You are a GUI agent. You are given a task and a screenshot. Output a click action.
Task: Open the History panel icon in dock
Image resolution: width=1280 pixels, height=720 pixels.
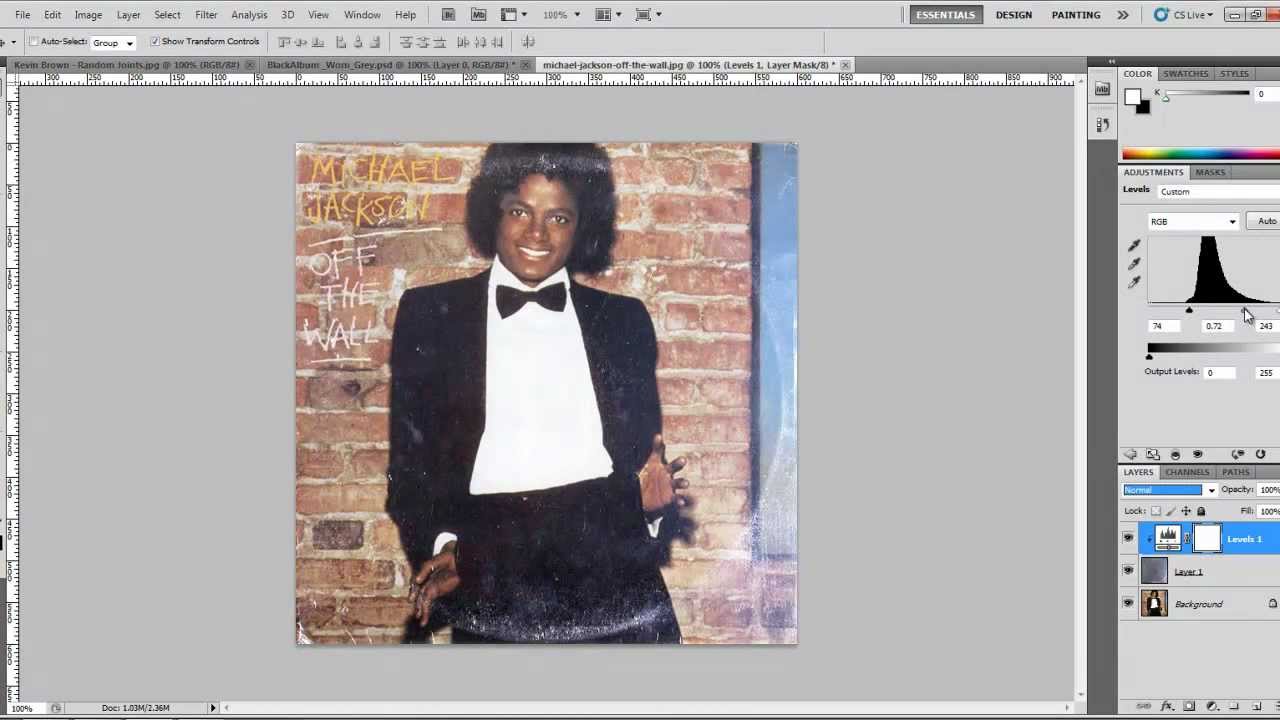(1102, 125)
